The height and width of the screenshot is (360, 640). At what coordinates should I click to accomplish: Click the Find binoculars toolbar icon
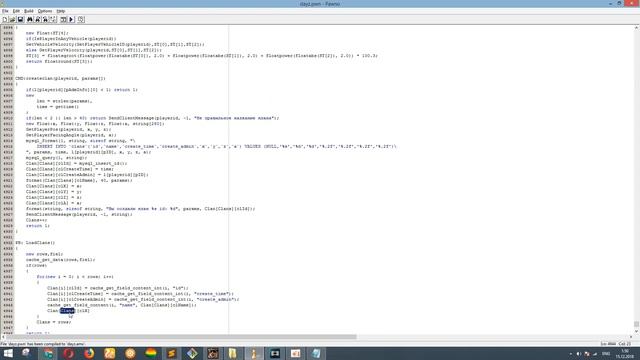coord(30,19)
